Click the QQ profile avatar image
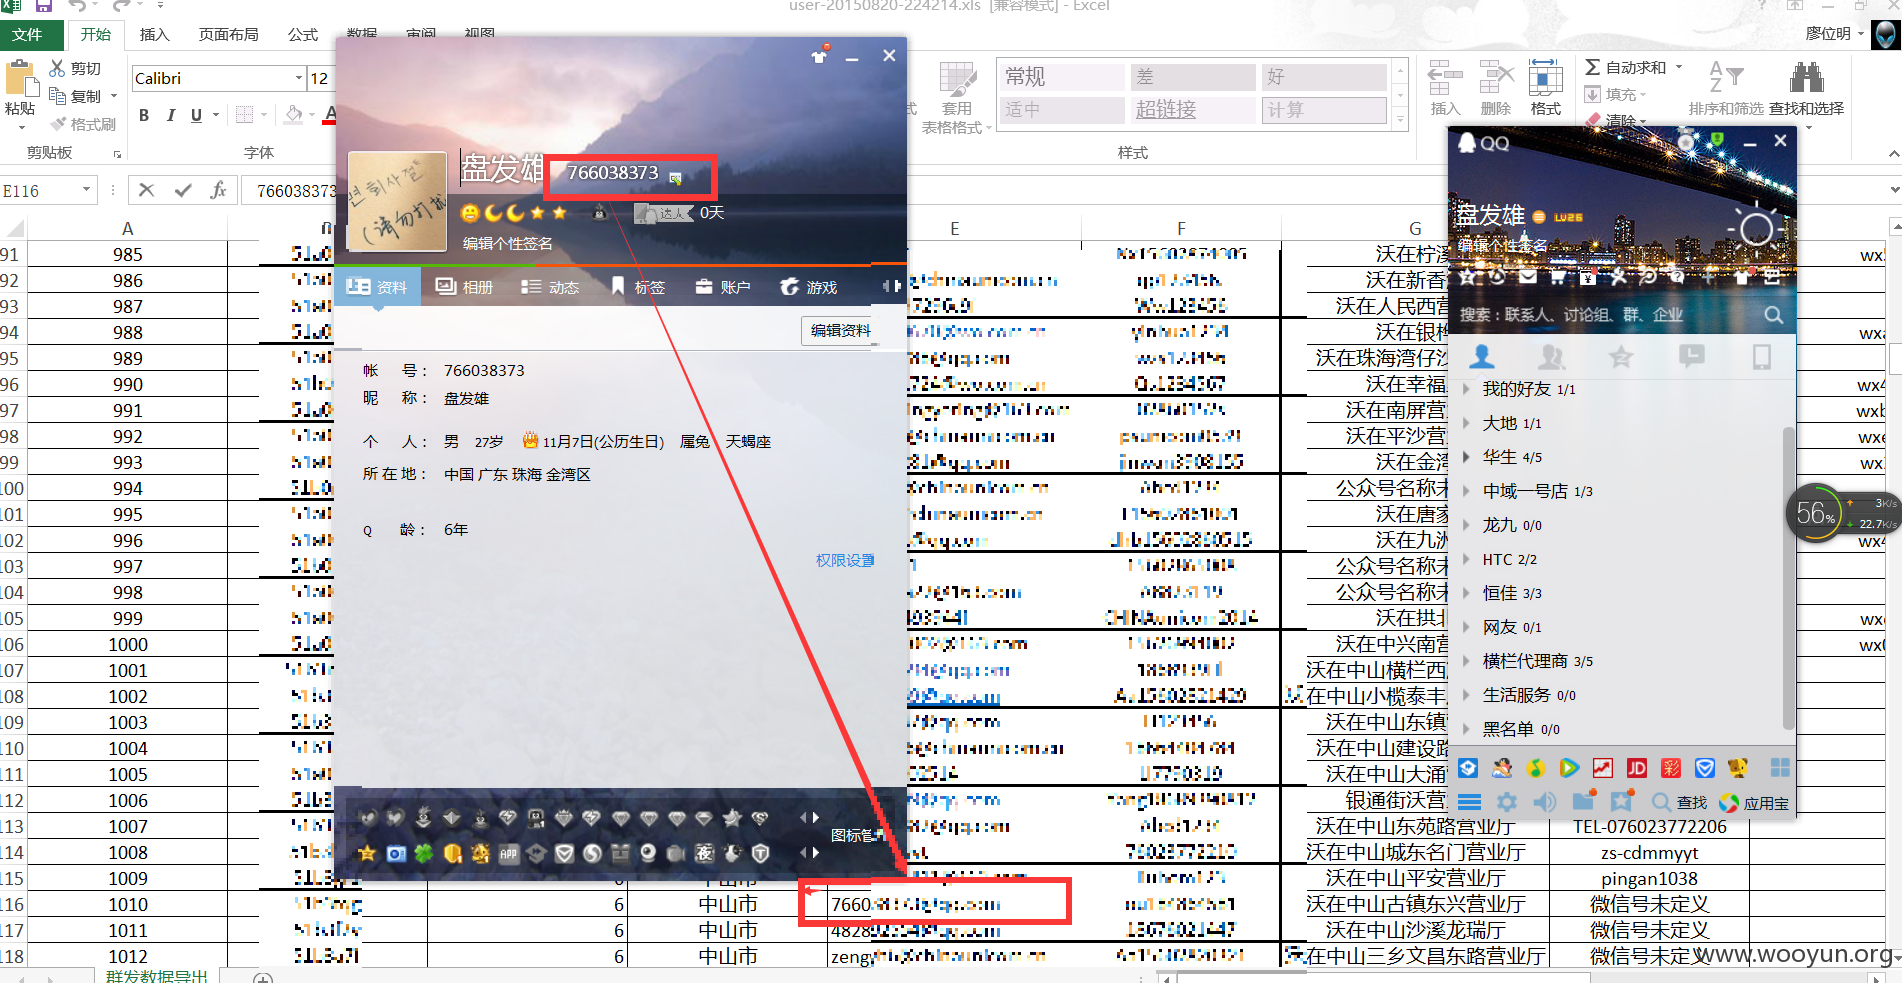Image resolution: width=1902 pixels, height=983 pixels. pyautogui.click(x=397, y=201)
